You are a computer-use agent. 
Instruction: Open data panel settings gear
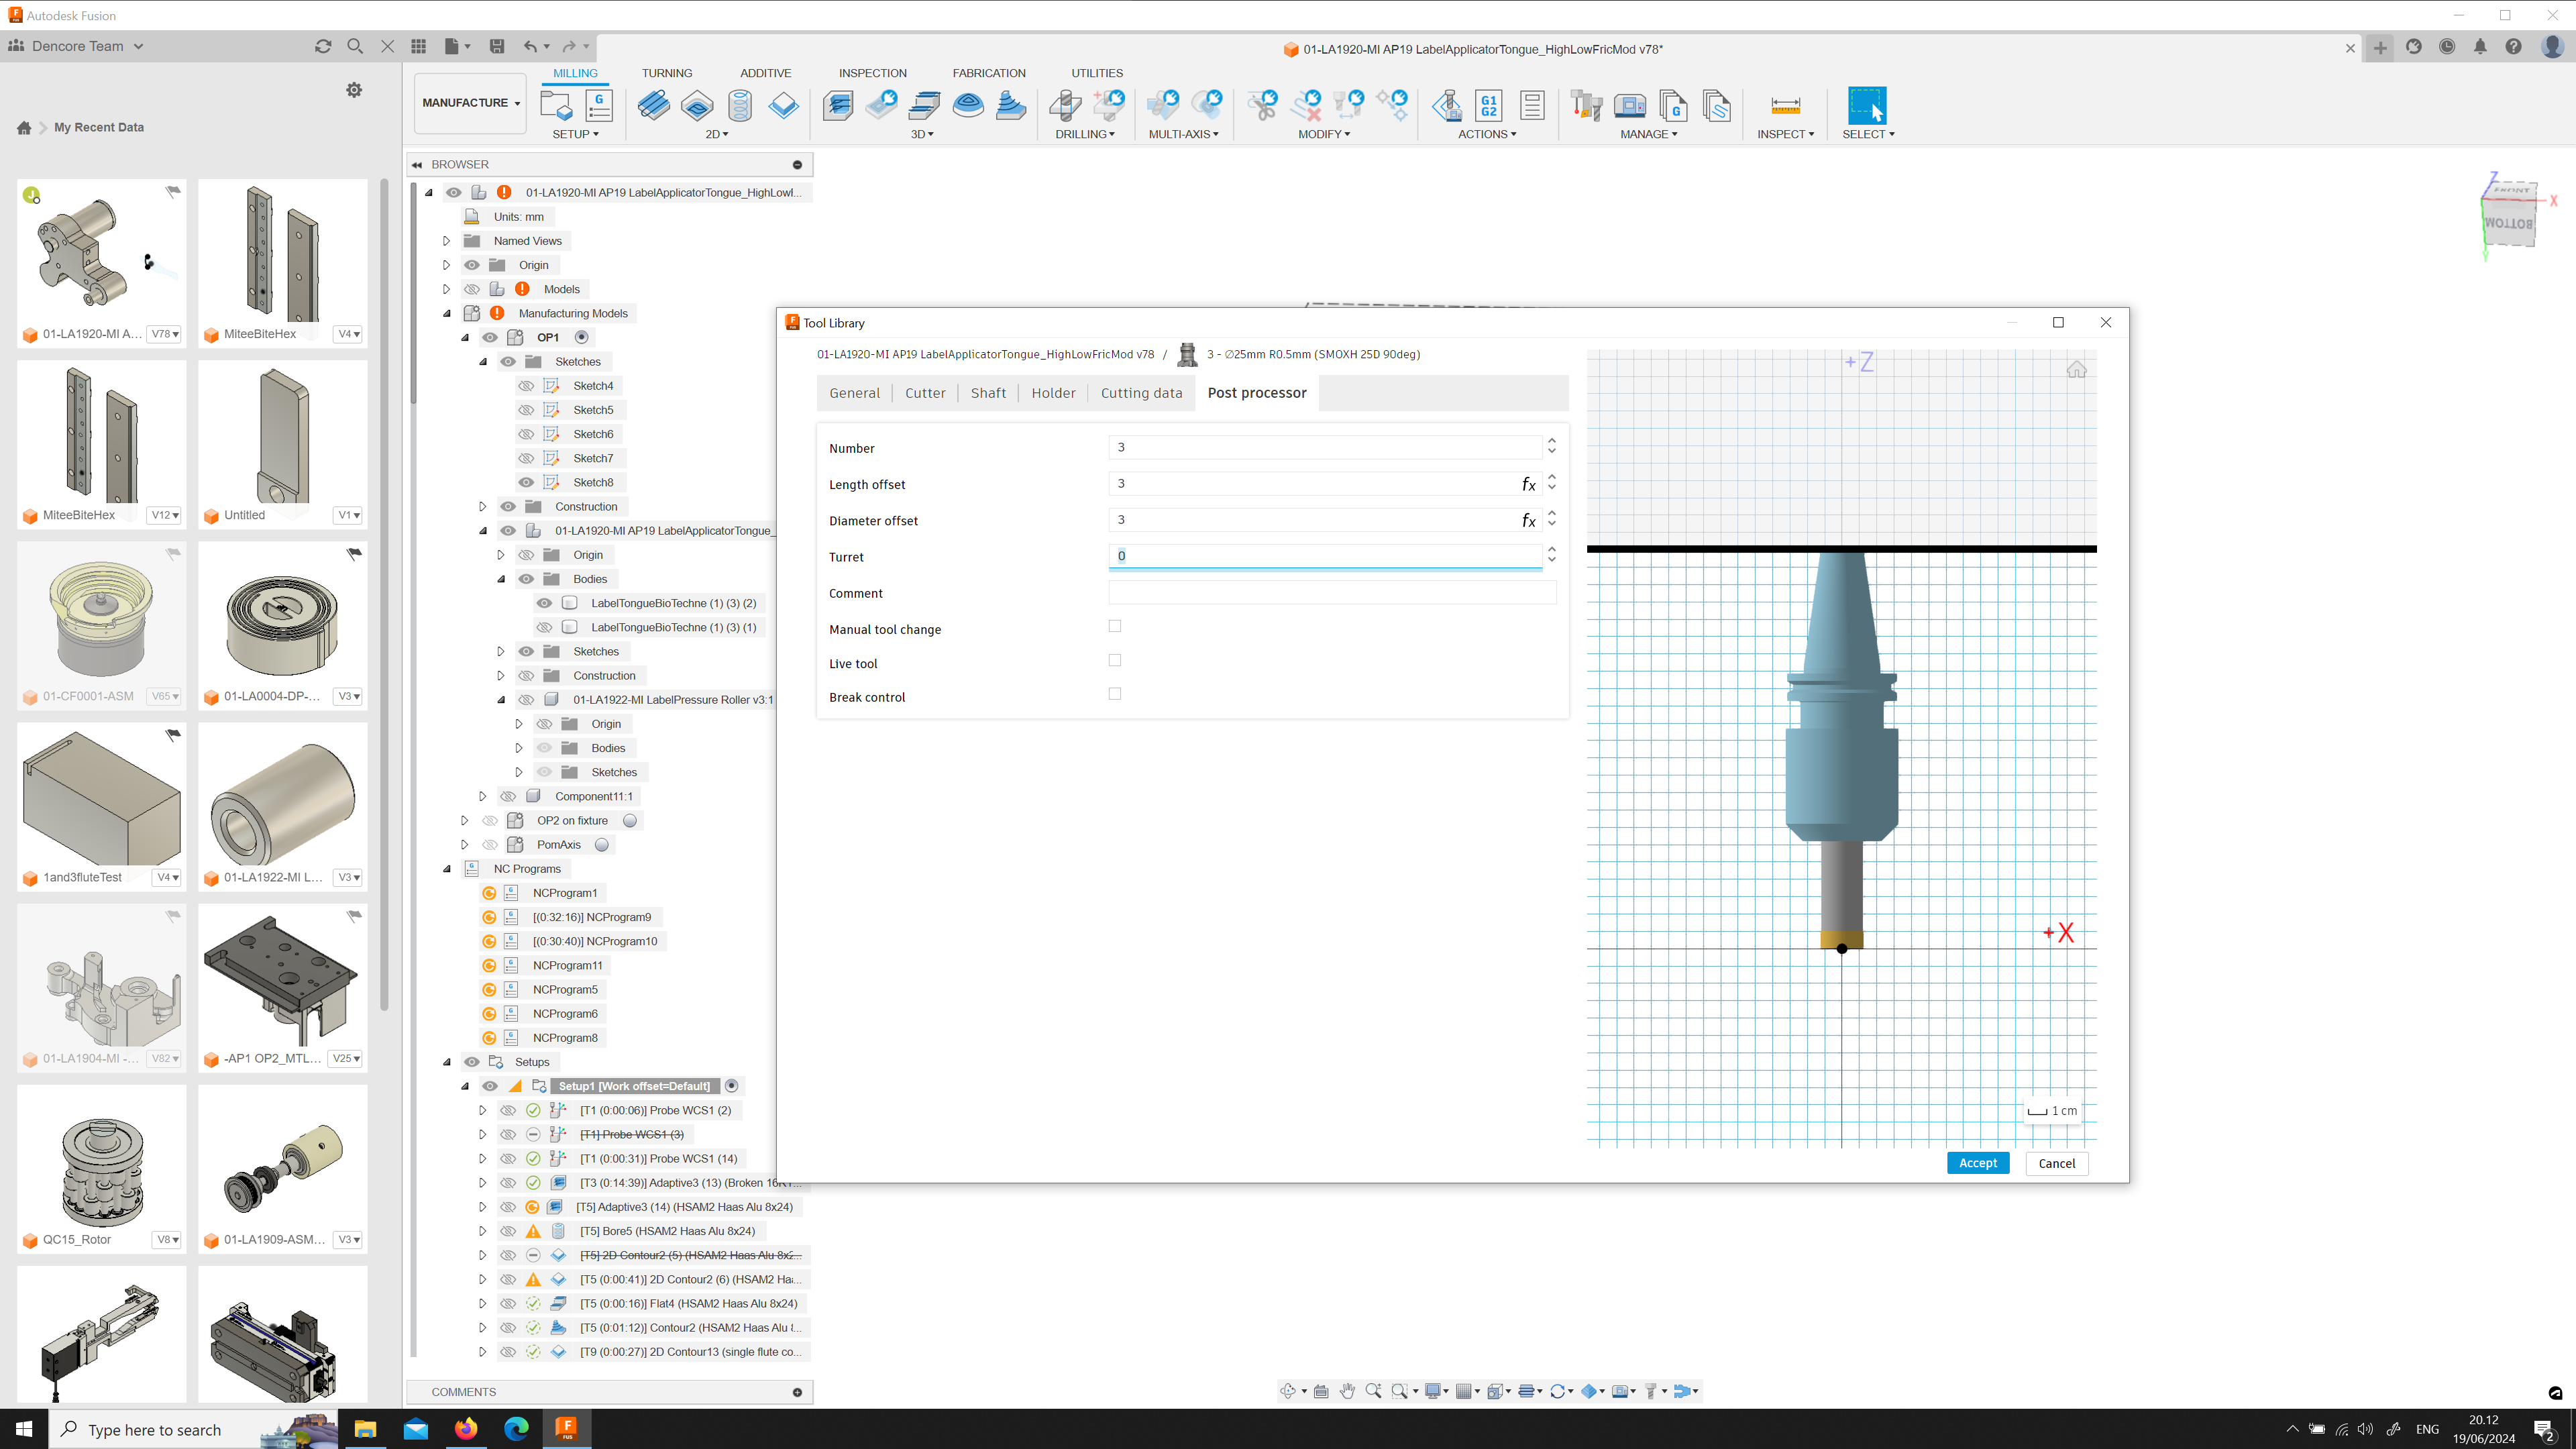[354, 90]
